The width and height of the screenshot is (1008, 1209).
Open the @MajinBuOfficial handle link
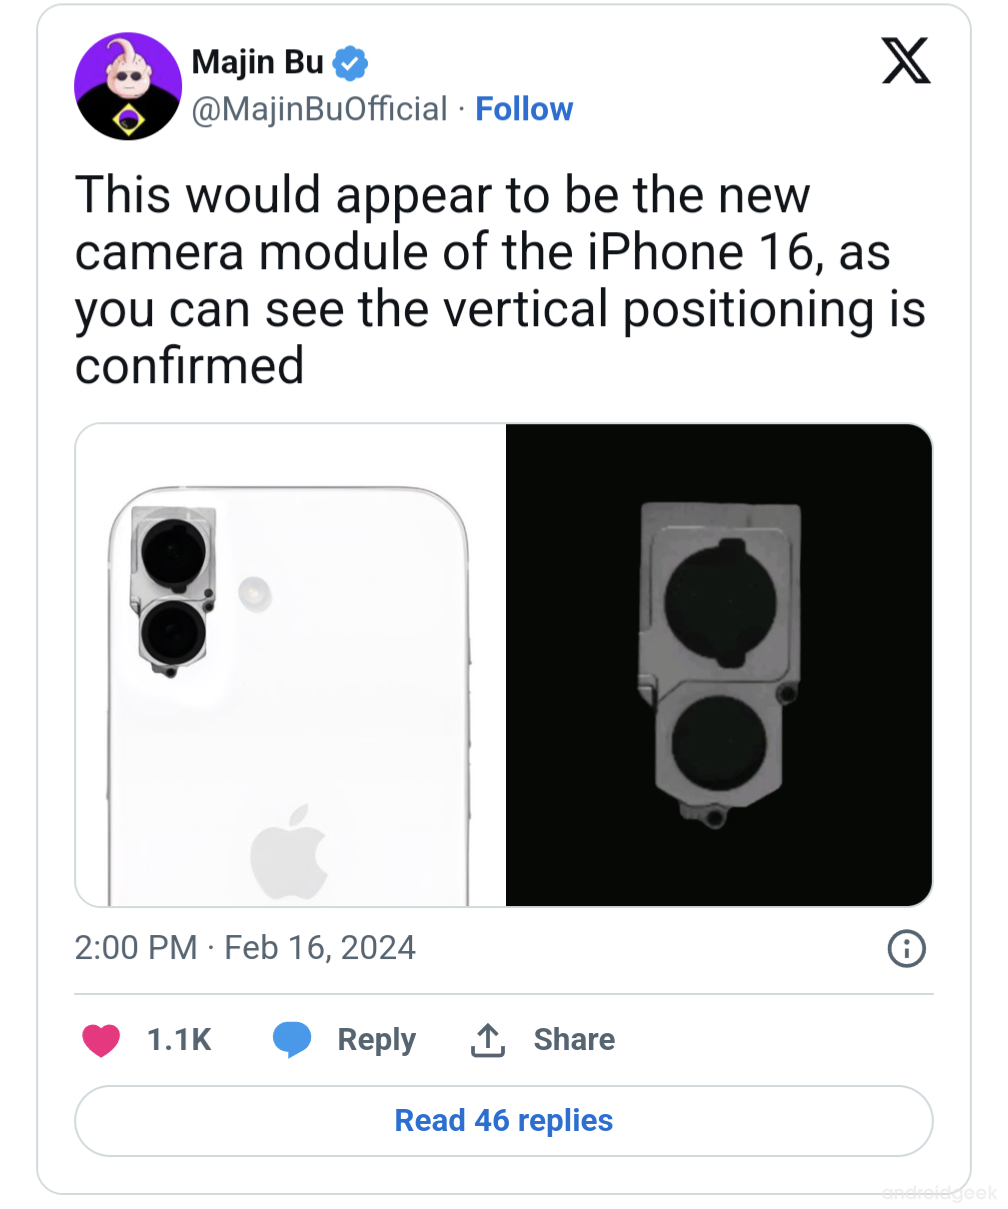[319, 109]
